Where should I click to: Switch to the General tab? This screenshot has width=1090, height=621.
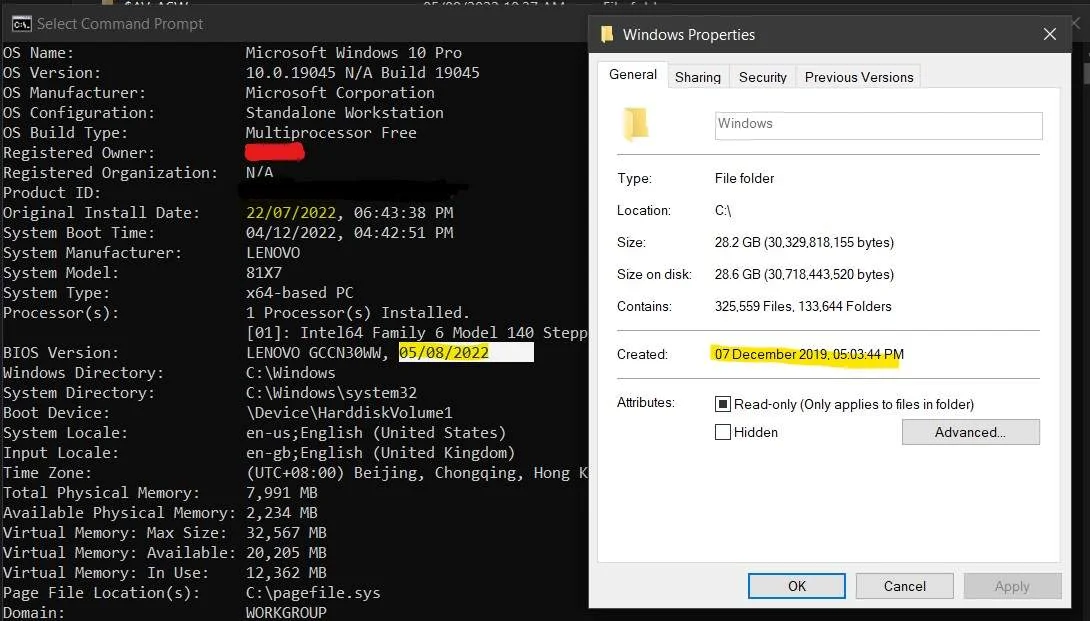tap(633, 74)
